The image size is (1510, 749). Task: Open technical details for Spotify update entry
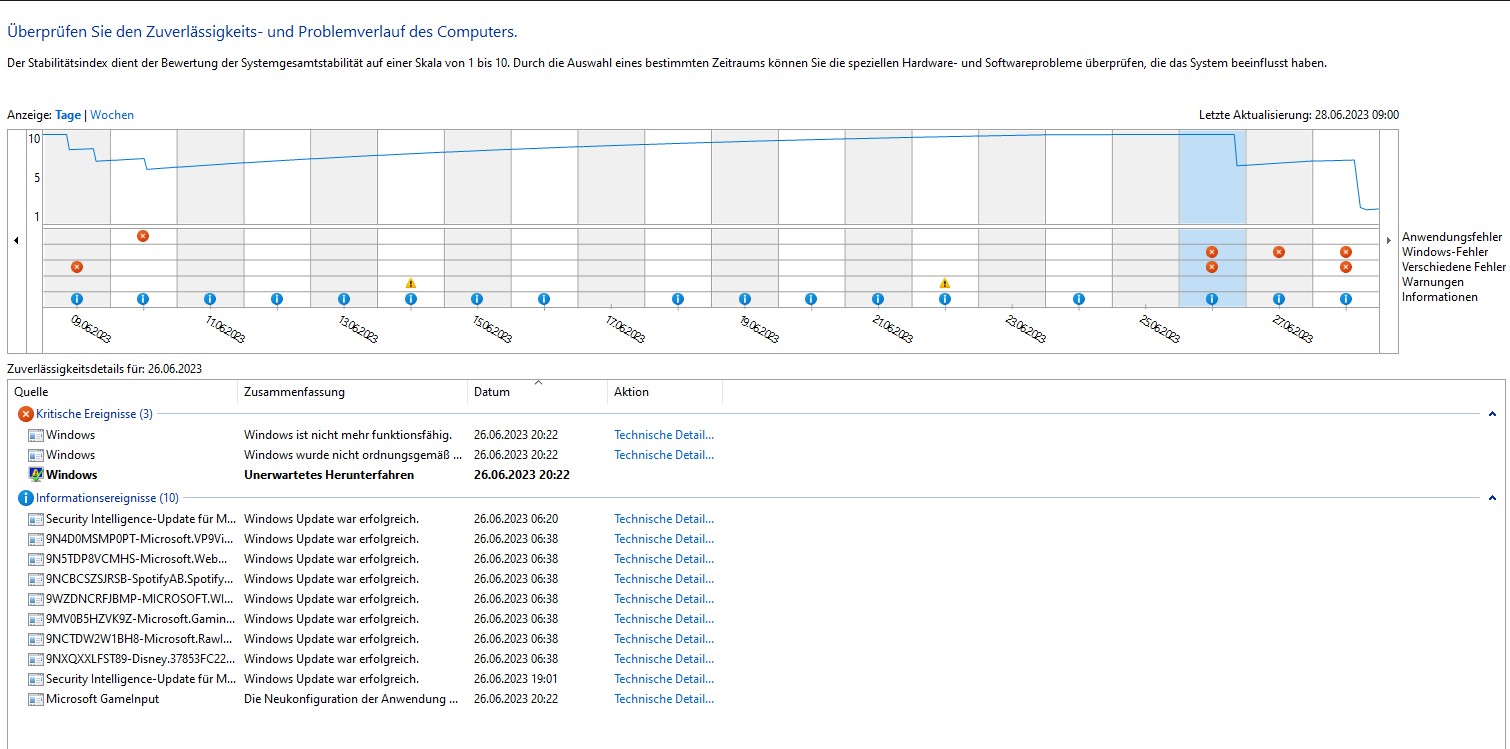(x=664, y=579)
